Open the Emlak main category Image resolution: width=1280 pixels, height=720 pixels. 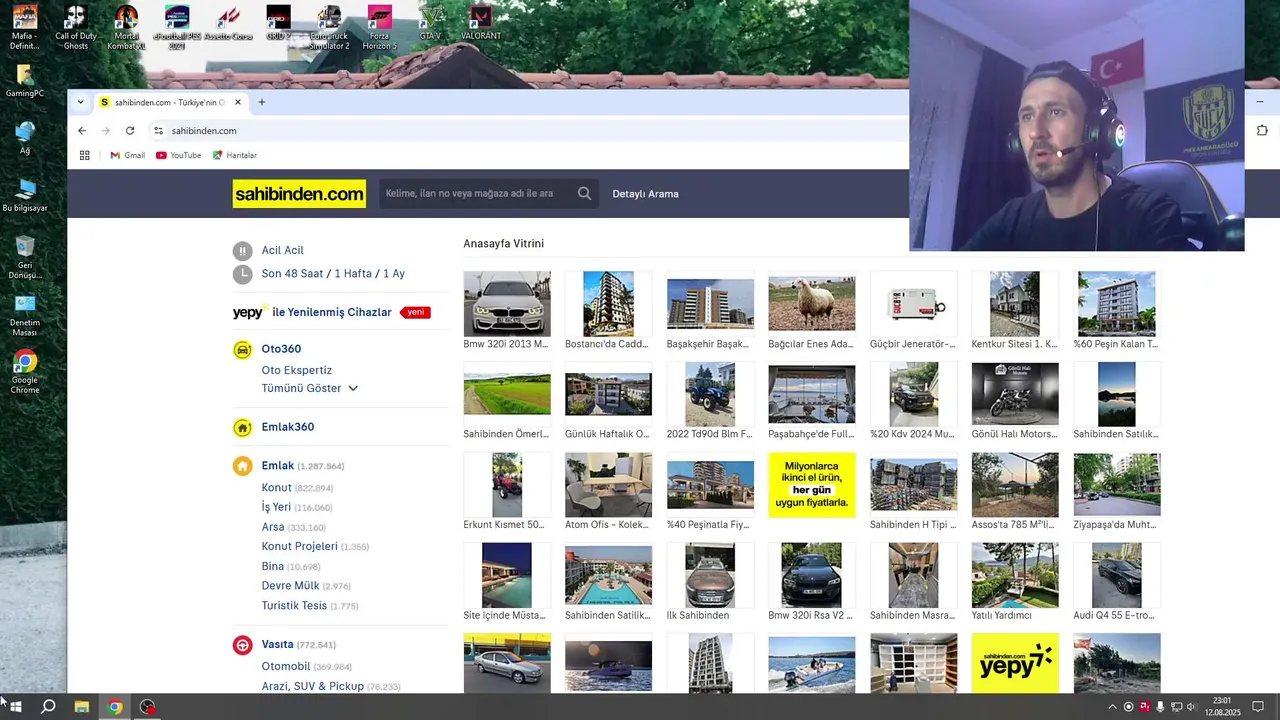click(278, 466)
